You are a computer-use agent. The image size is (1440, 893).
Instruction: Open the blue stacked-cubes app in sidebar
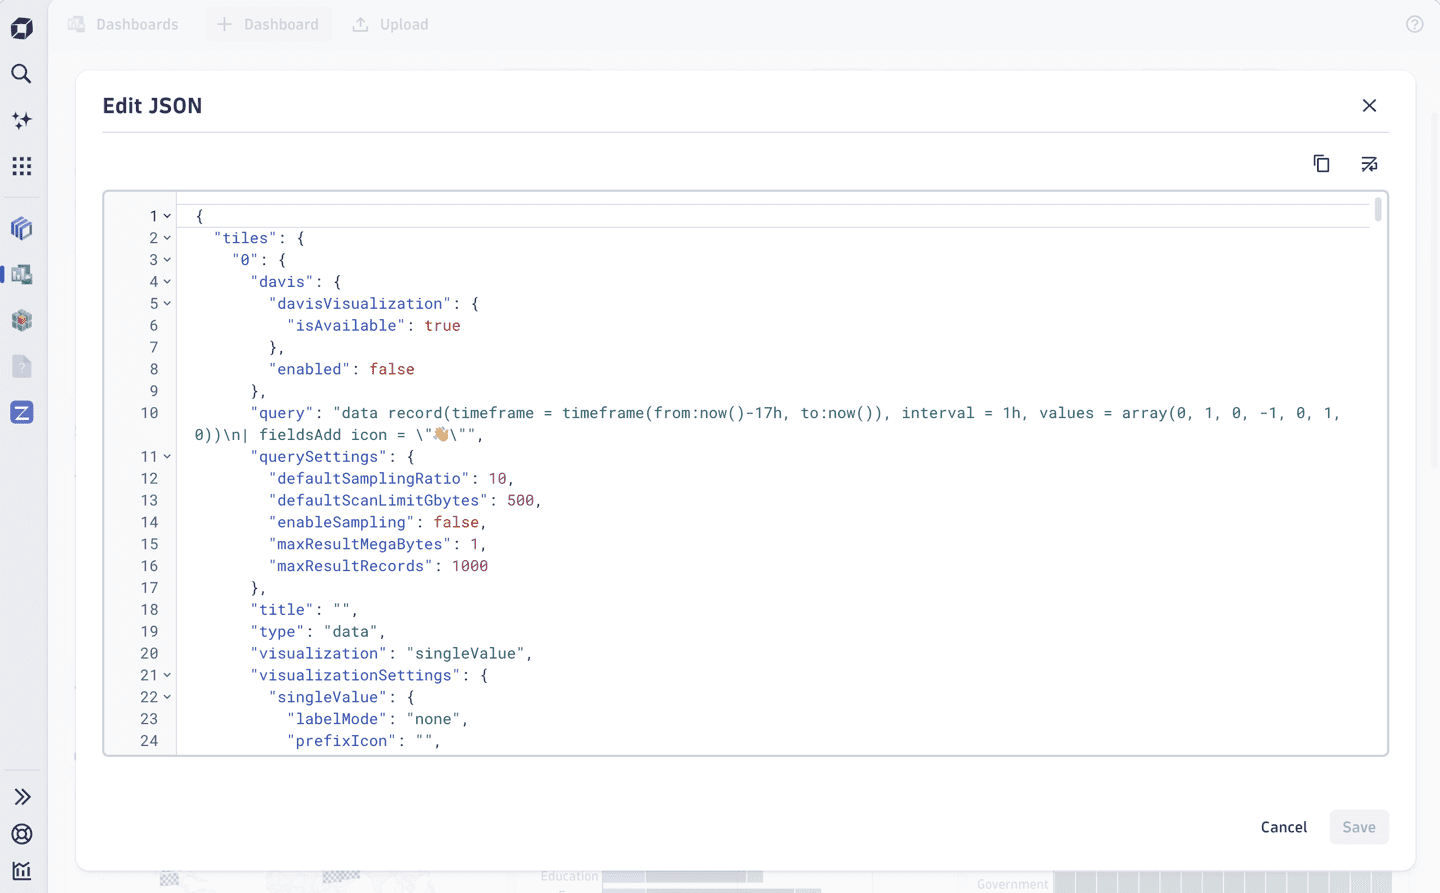point(21,229)
